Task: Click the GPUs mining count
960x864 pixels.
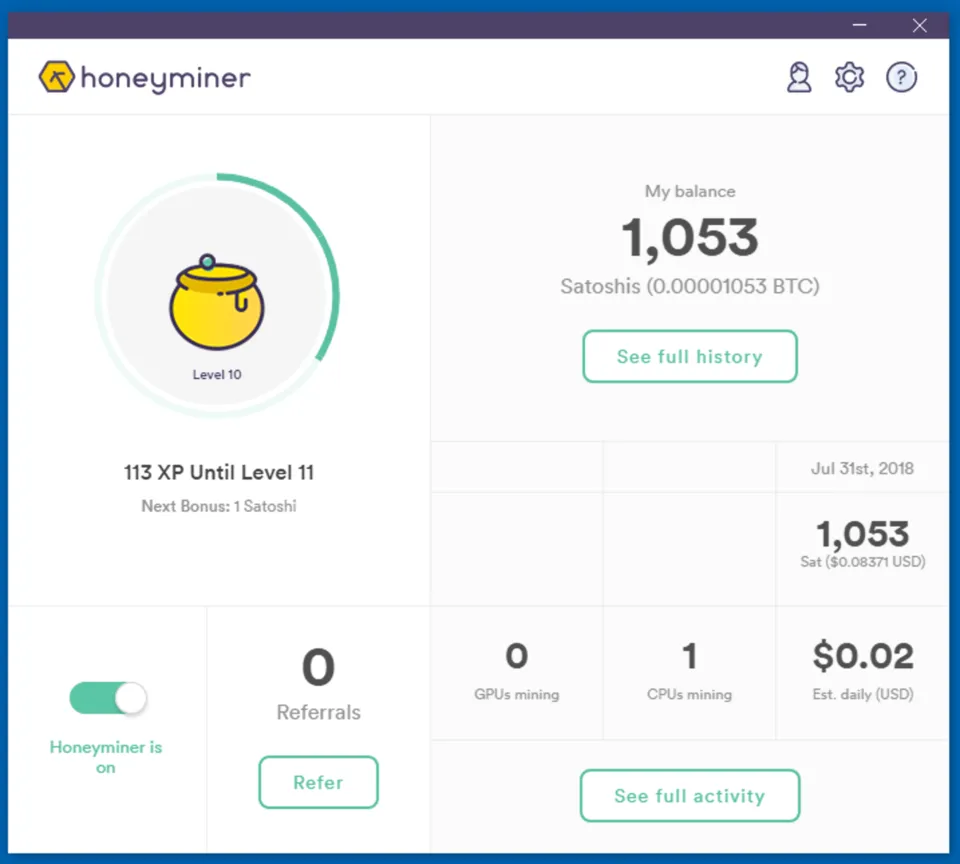Action: click(517, 656)
